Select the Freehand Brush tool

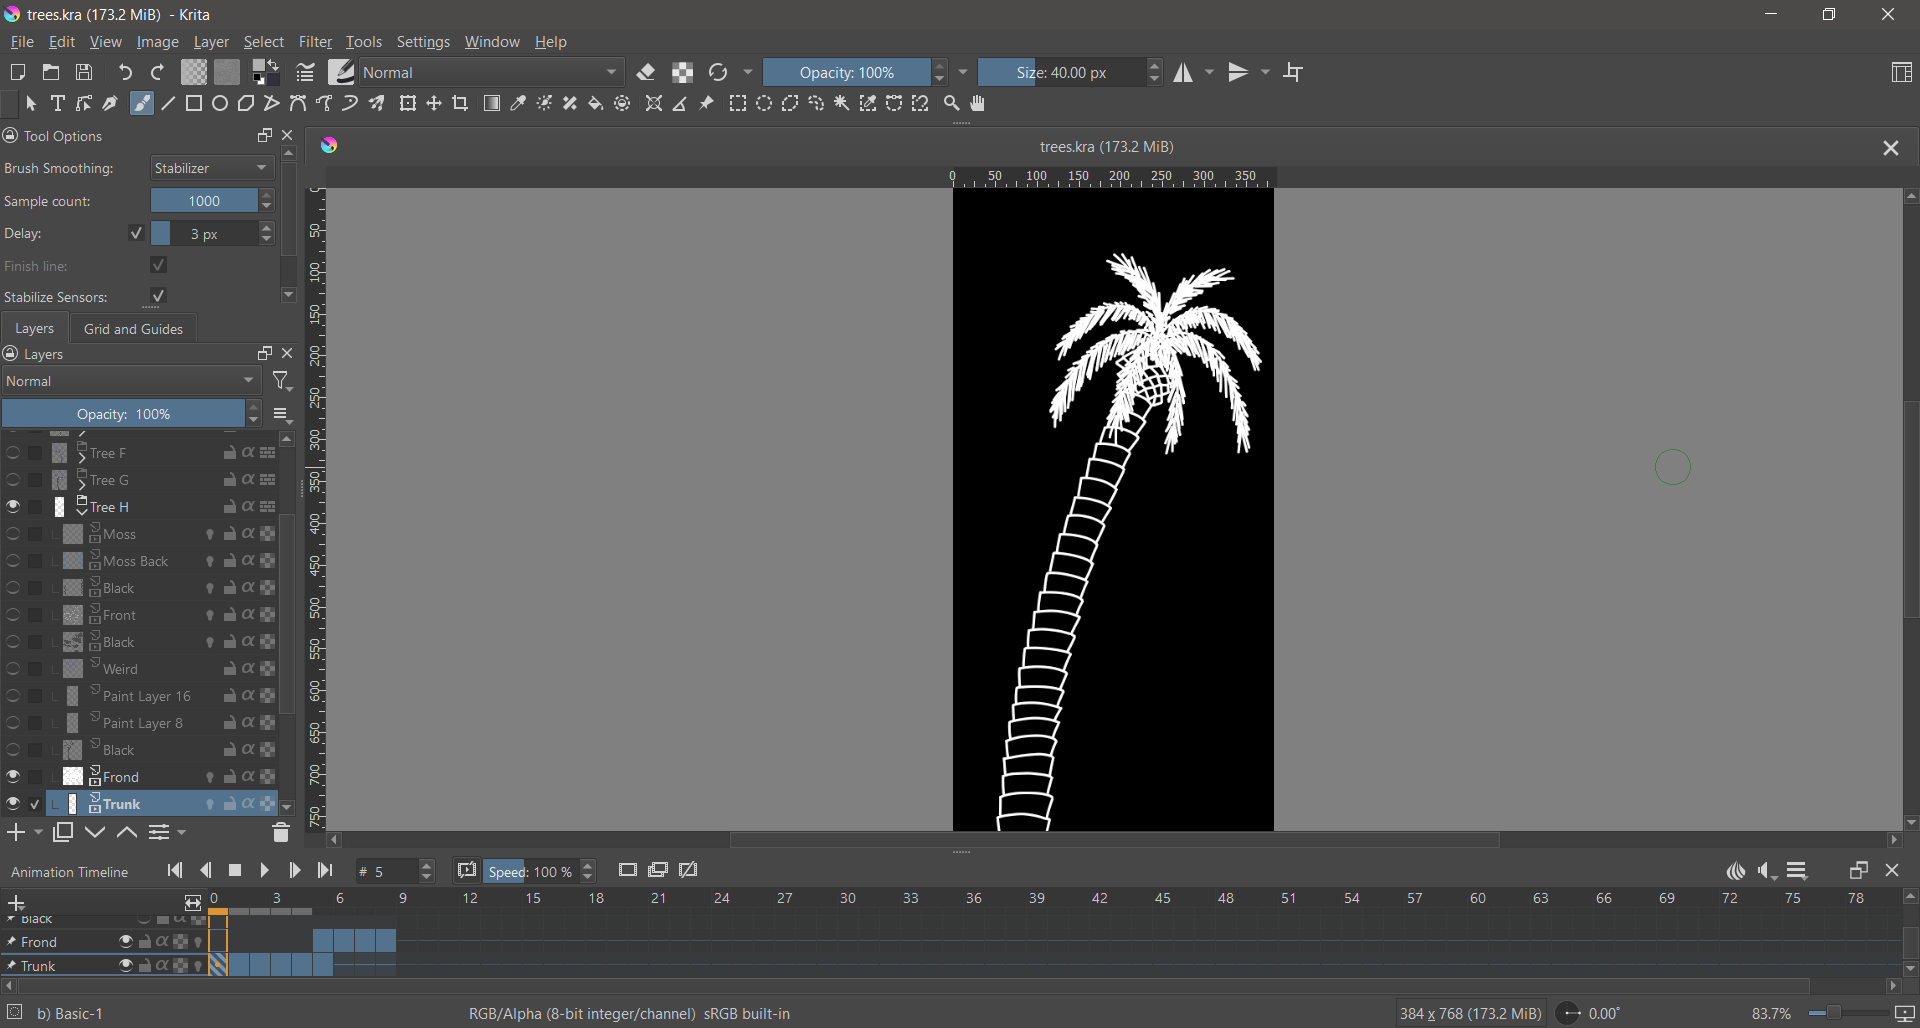(142, 104)
